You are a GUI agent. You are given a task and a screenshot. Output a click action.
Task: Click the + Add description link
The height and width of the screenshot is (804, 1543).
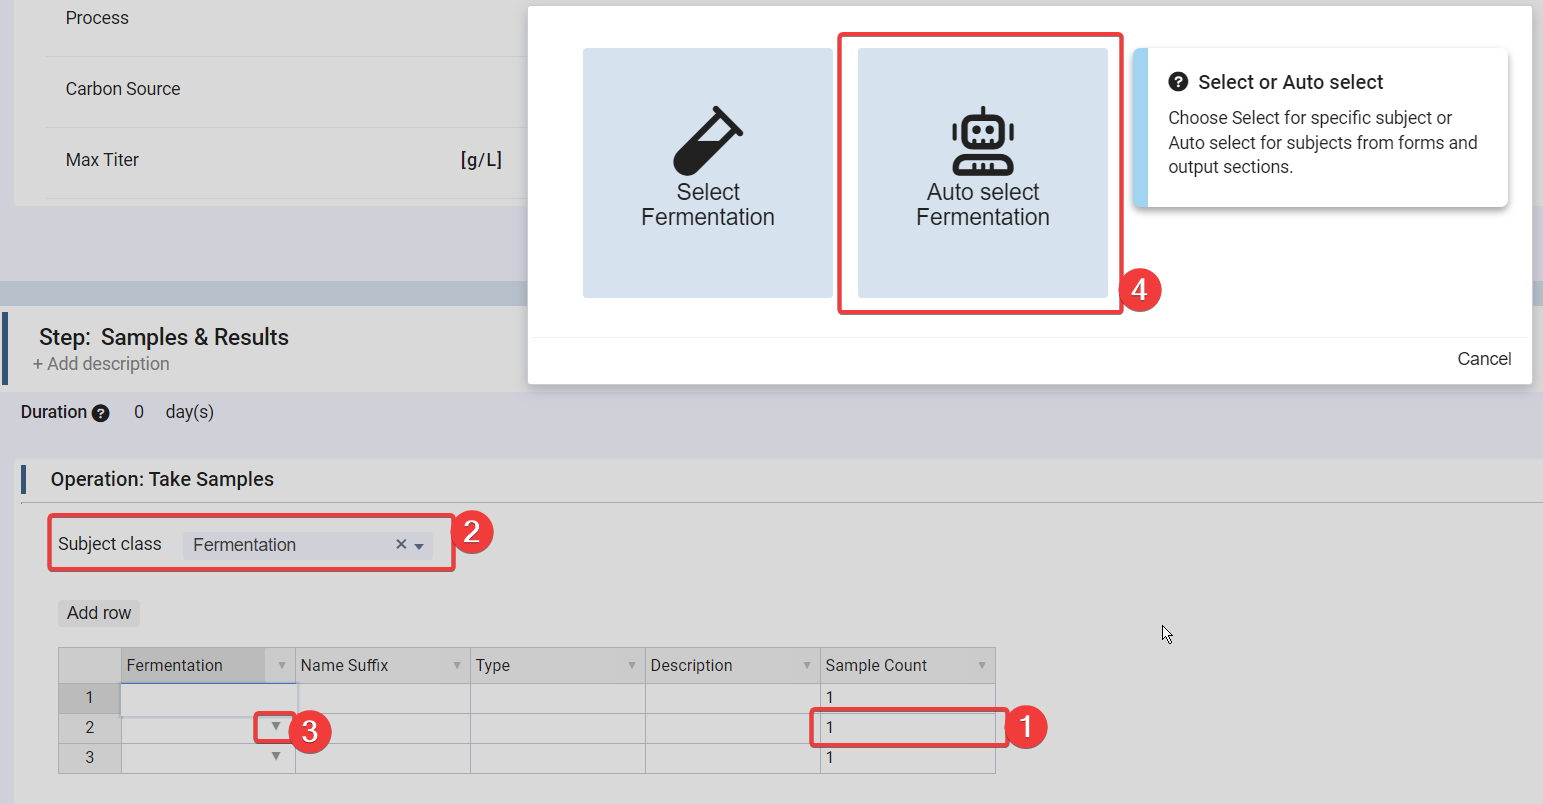(101, 364)
